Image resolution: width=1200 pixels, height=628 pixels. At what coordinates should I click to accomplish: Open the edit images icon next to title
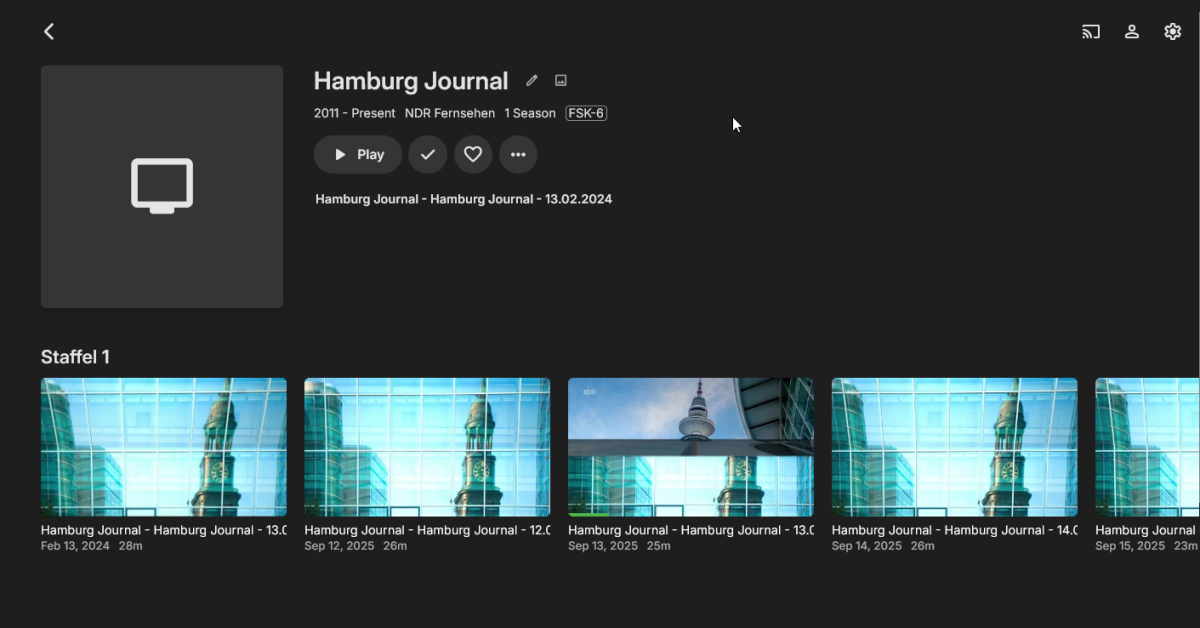[x=561, y=80]
